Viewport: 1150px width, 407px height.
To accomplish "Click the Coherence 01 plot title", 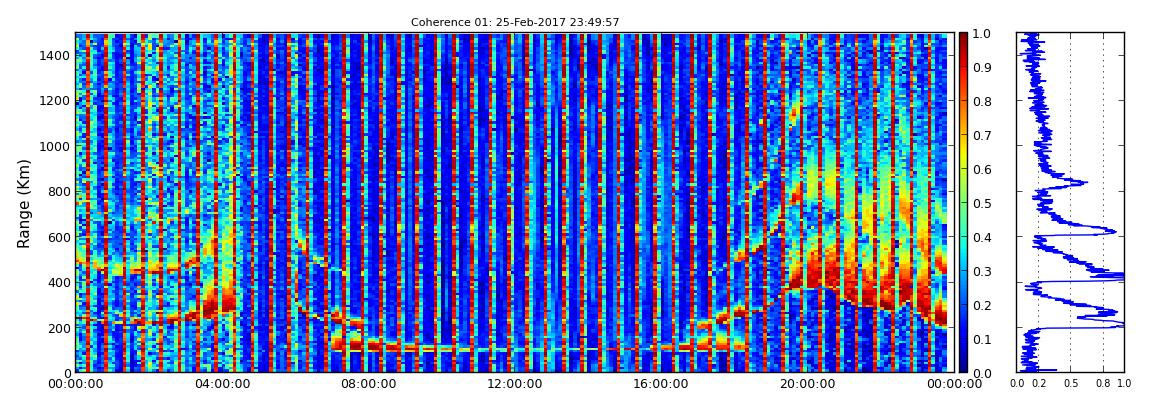I will tap(515, 23).
